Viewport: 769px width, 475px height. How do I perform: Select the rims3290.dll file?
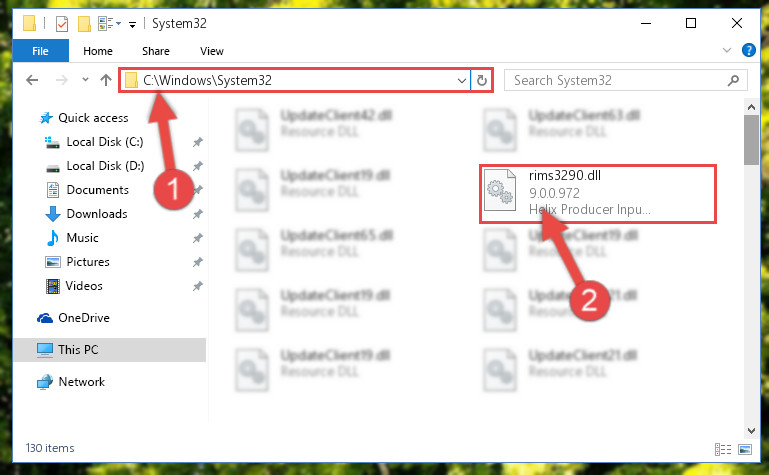click(x=598, y=193)
